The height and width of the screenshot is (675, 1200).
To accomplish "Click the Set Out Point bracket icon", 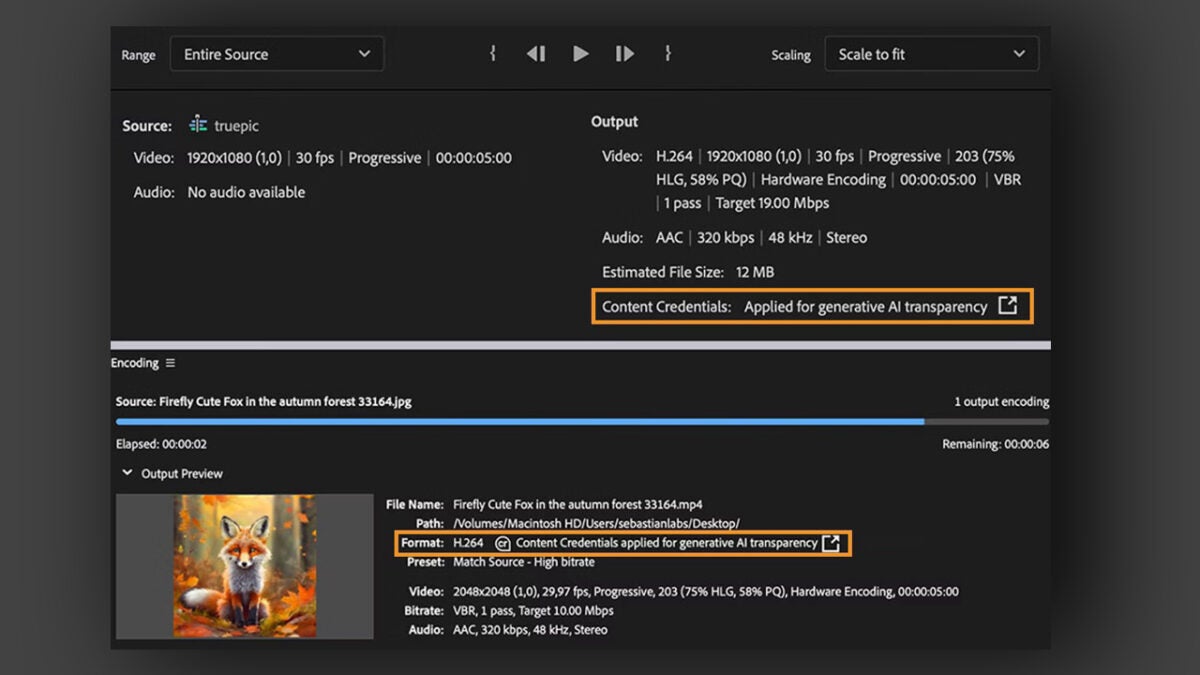I will [x=668, y=54].
